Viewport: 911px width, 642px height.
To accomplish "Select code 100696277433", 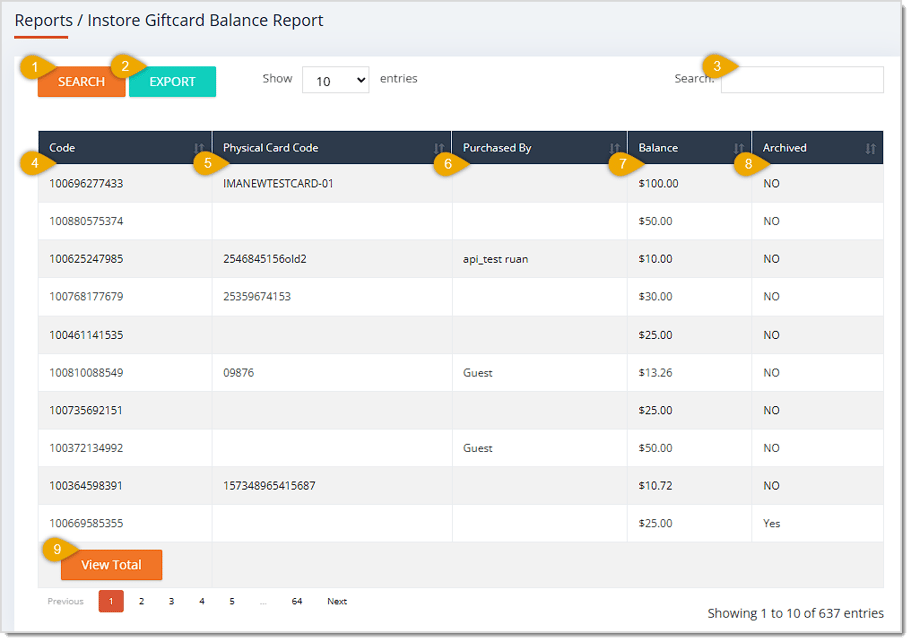I will [86, 184].
